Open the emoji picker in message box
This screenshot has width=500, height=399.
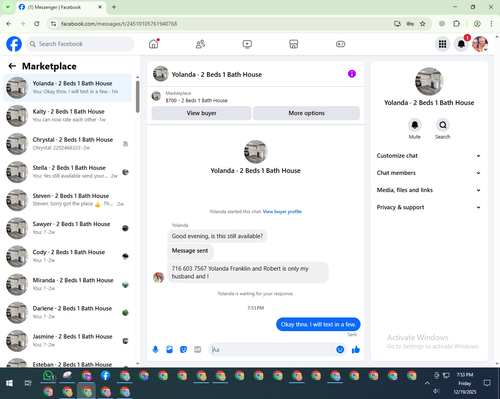click(340, 349)
